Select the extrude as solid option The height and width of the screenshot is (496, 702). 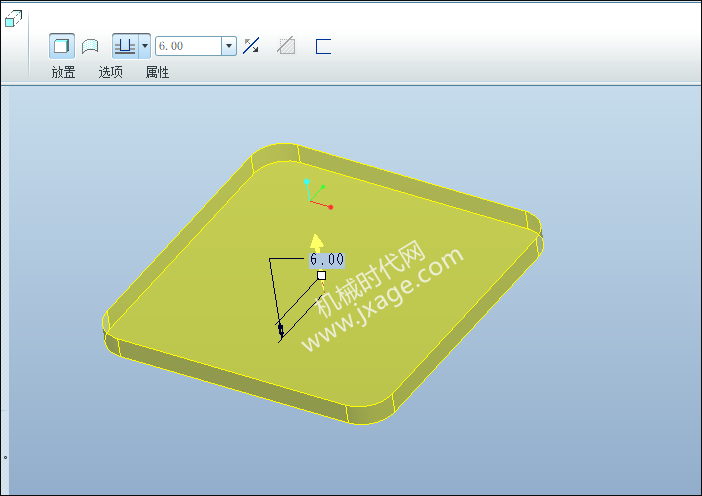click(62, 46)
